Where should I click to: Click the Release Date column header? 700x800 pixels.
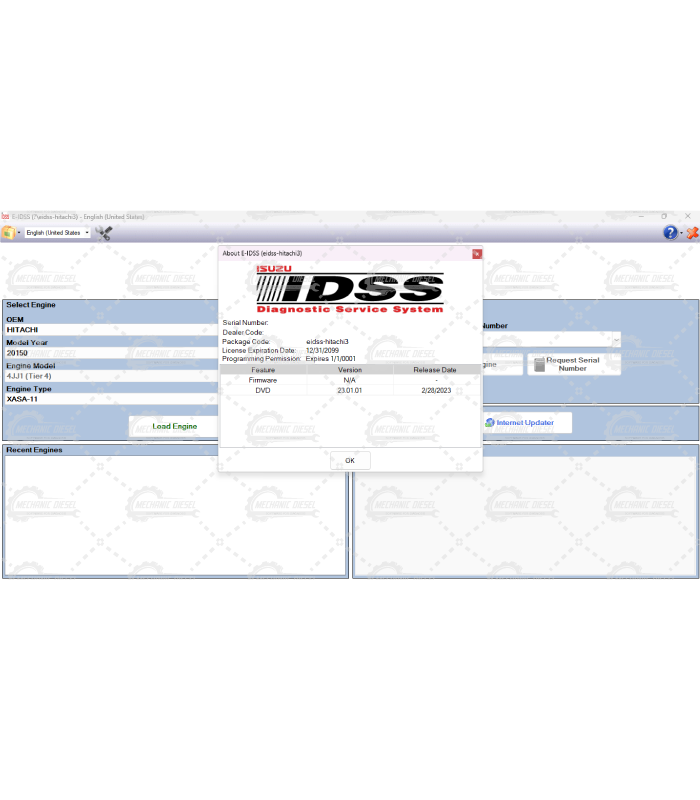(435, 370)
